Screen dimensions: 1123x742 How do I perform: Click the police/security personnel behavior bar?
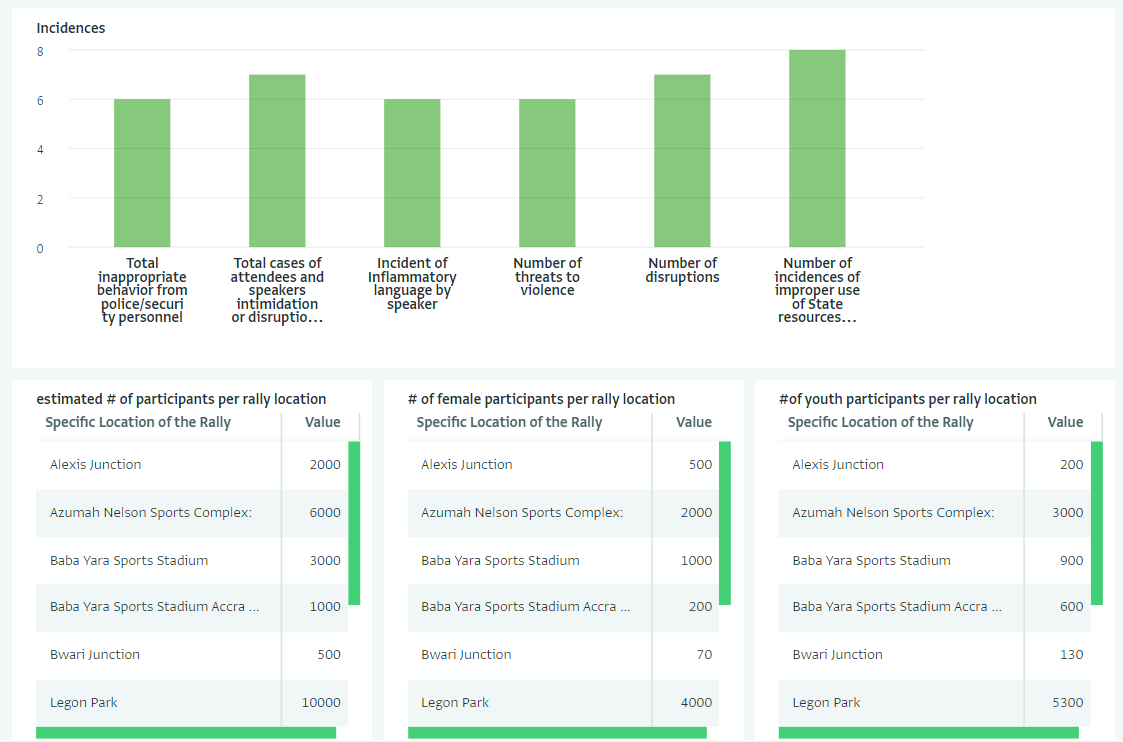coord(142,173)
